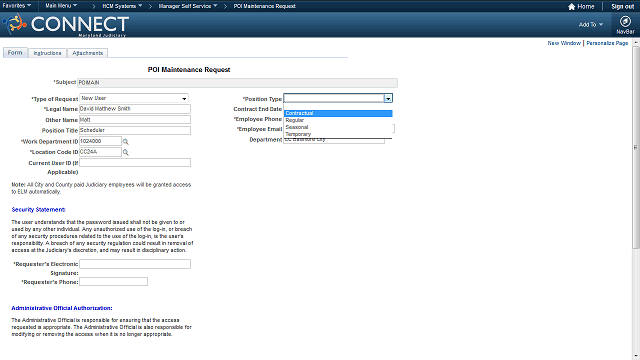Click the POI Maintenance Request title
The image size is (640, 360).
[x=189, y=70]
